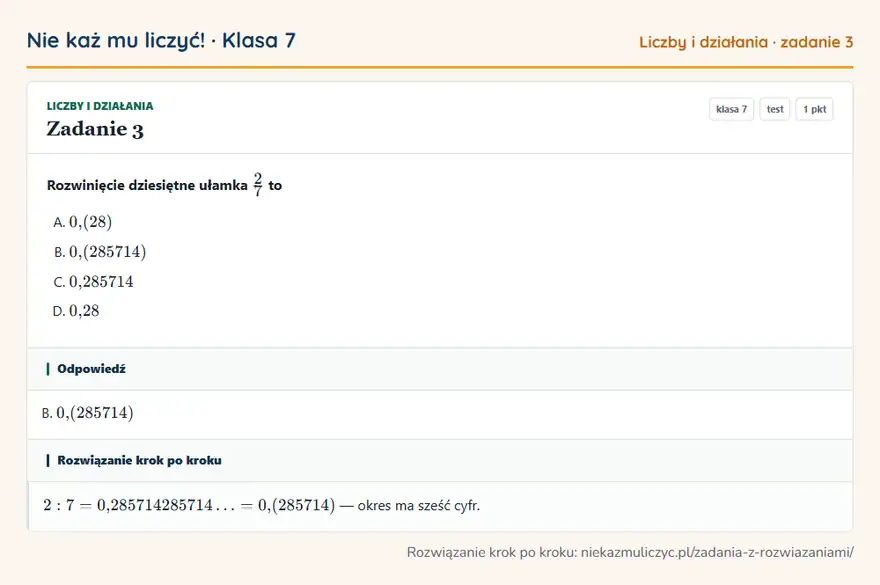Click the 'klasa 7' tag
880x585 pixels.
(731, 109)
